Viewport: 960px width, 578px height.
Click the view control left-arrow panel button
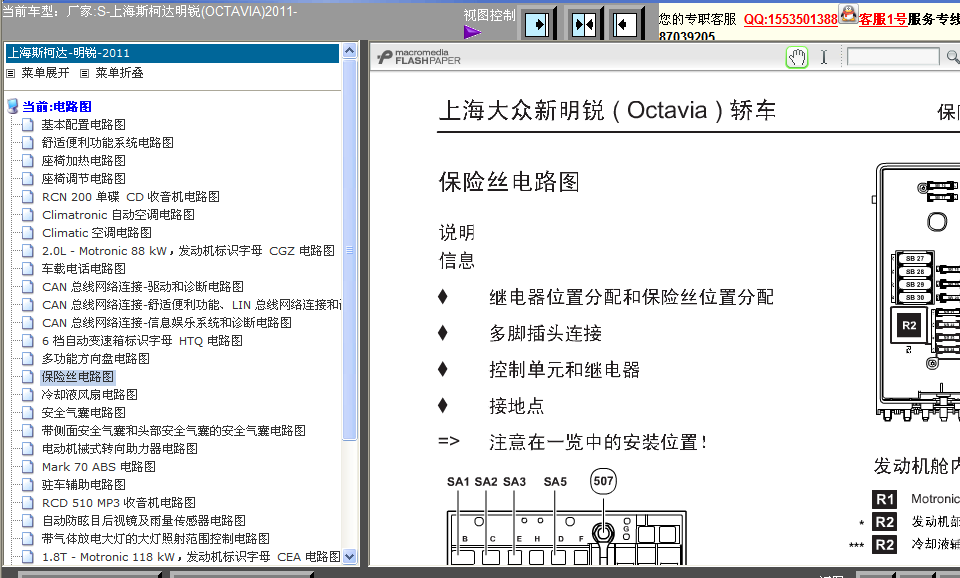pyautogui.click(x=624, y=24)
